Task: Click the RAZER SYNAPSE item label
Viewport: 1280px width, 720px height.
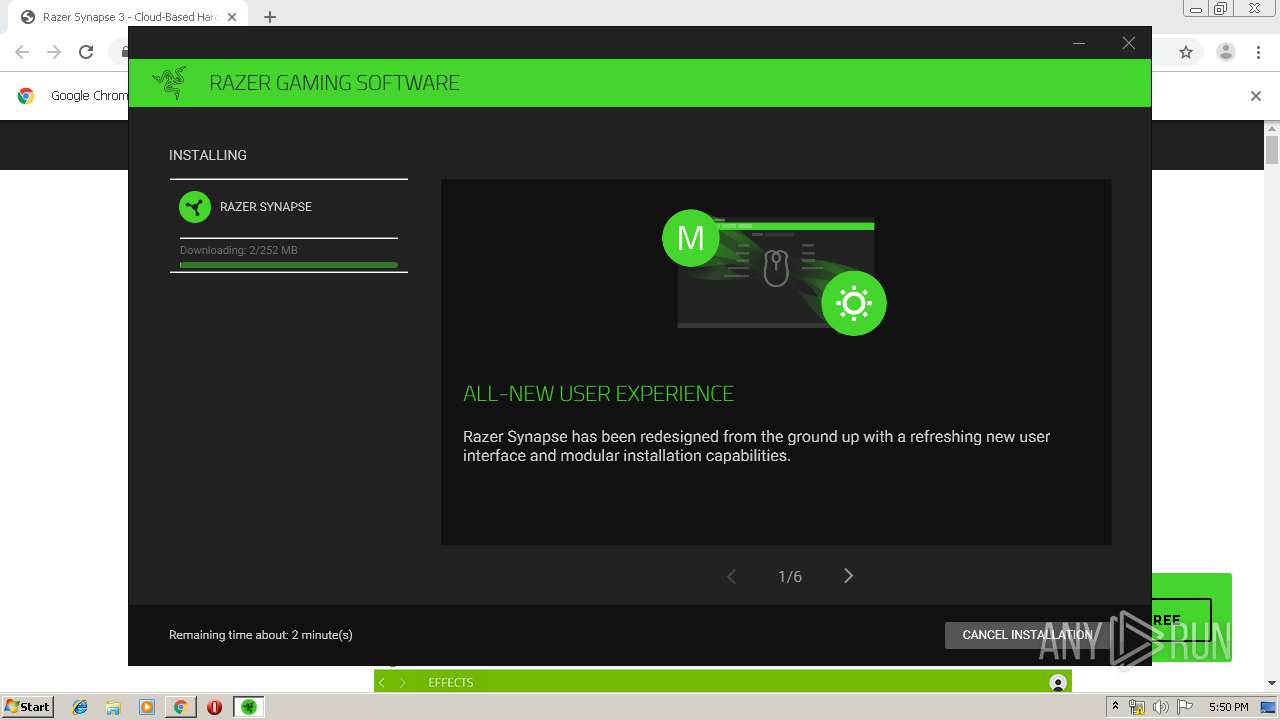Action: (266, 207)
